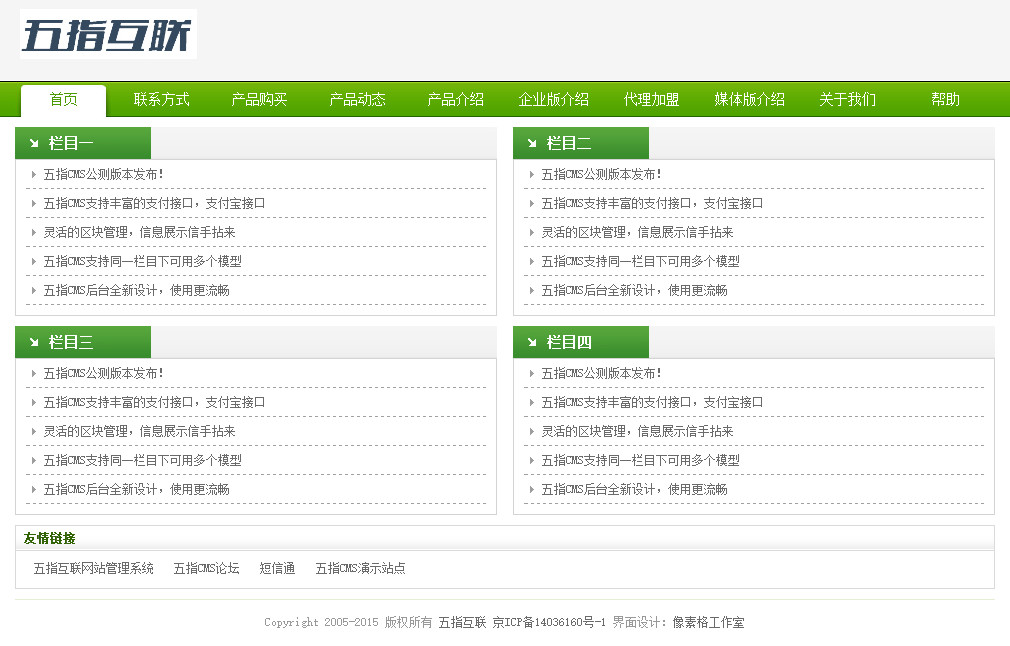Select the 首页 navigation tab
Image resolution: width=1010 pixels, height=646 pixels.
click(63, 99)
